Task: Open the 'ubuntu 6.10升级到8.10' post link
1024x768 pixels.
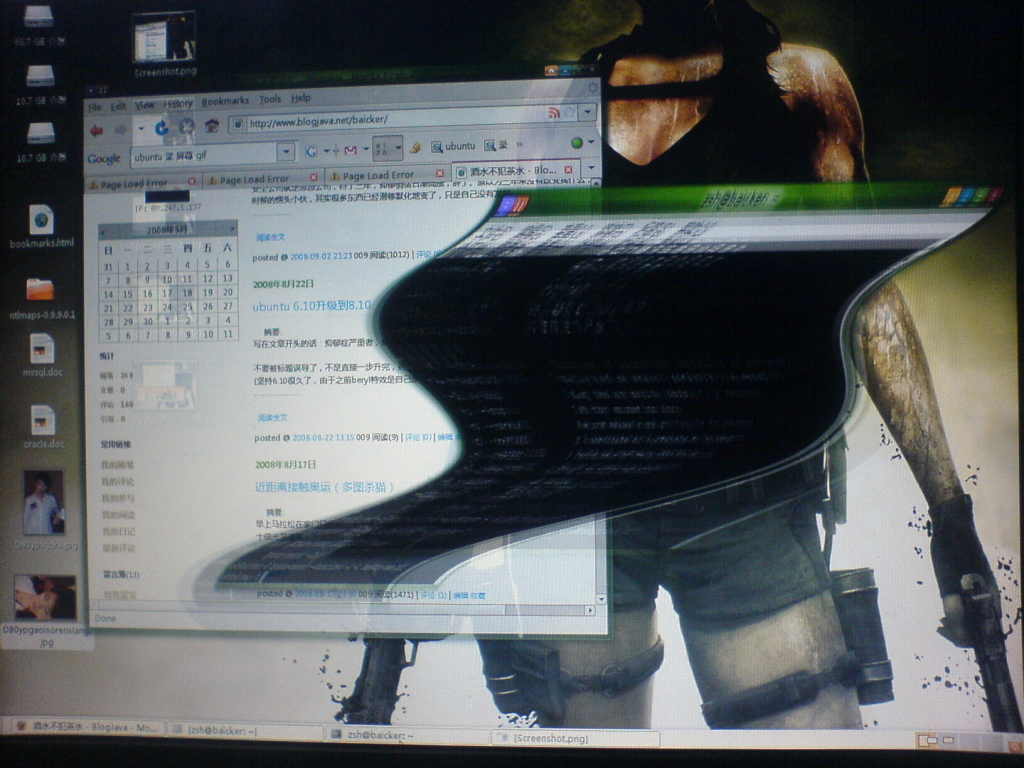Action: coord(312,306)
